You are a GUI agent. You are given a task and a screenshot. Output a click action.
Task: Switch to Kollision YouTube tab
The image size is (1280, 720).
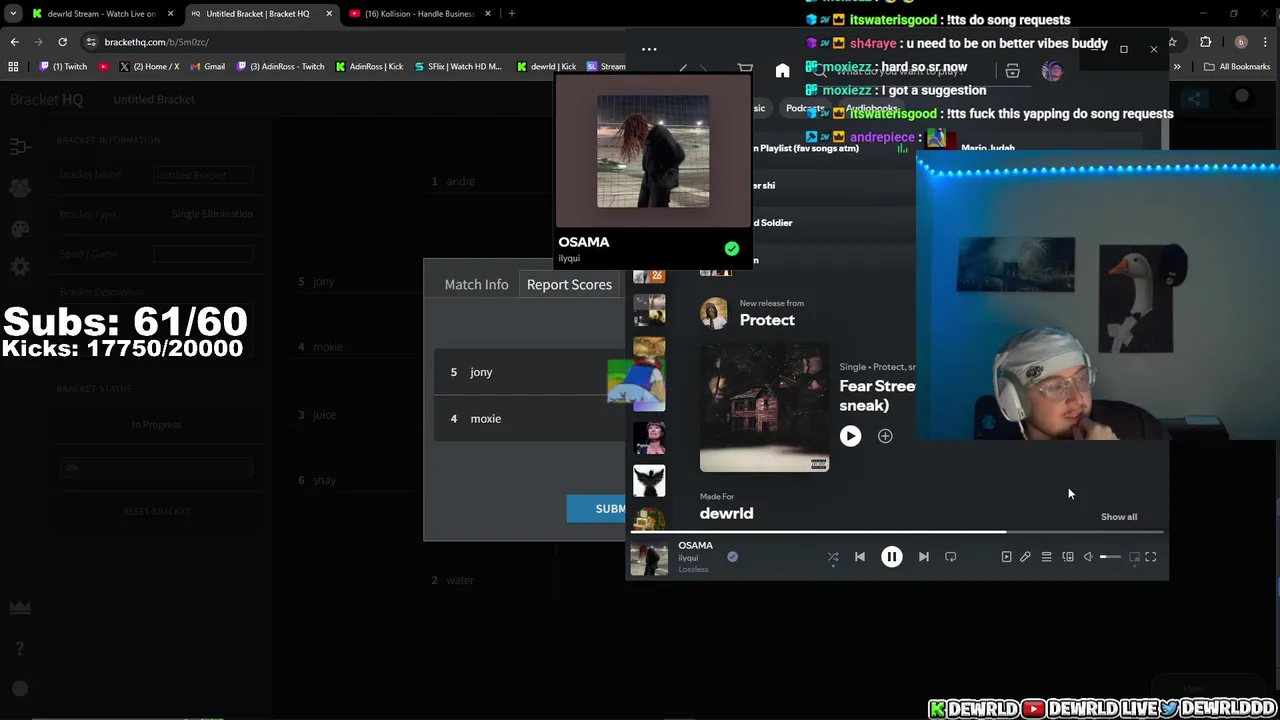click(418, 14)
